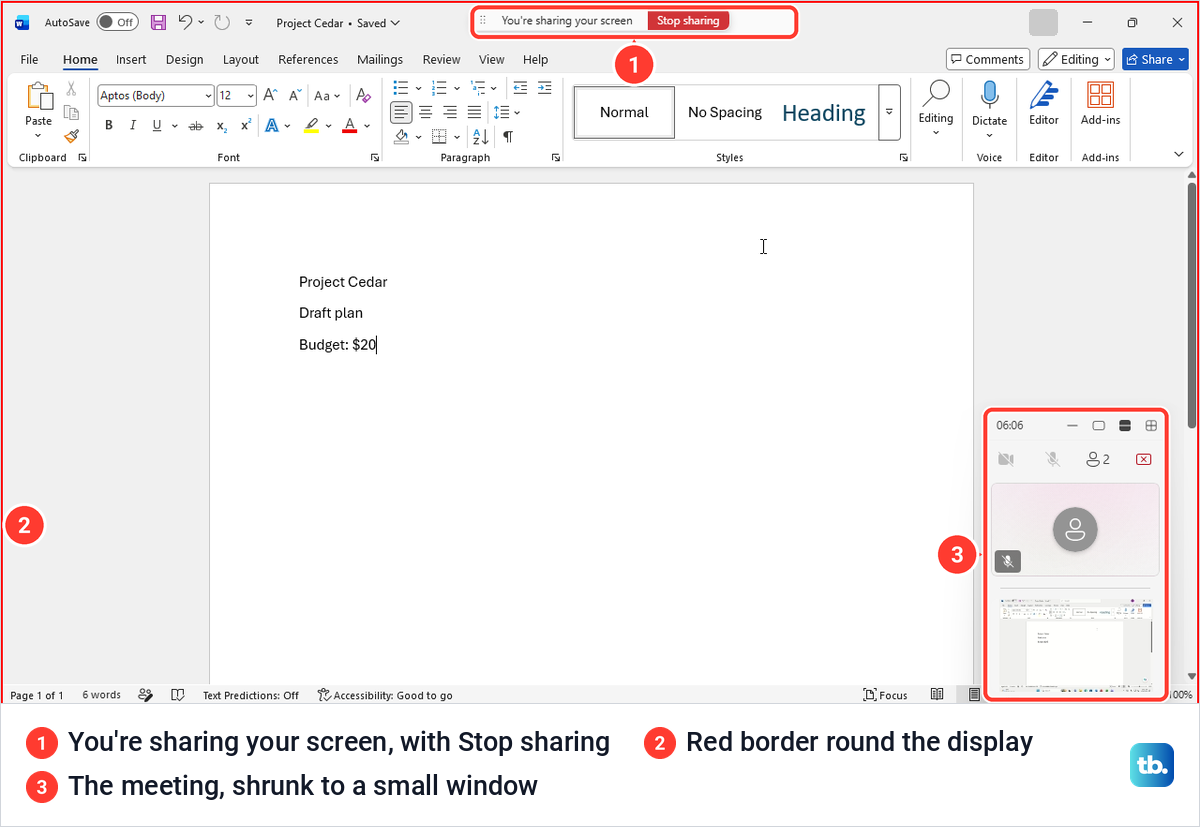Toggle the microphone beside the meeting camera

[x=1052, y=459]
